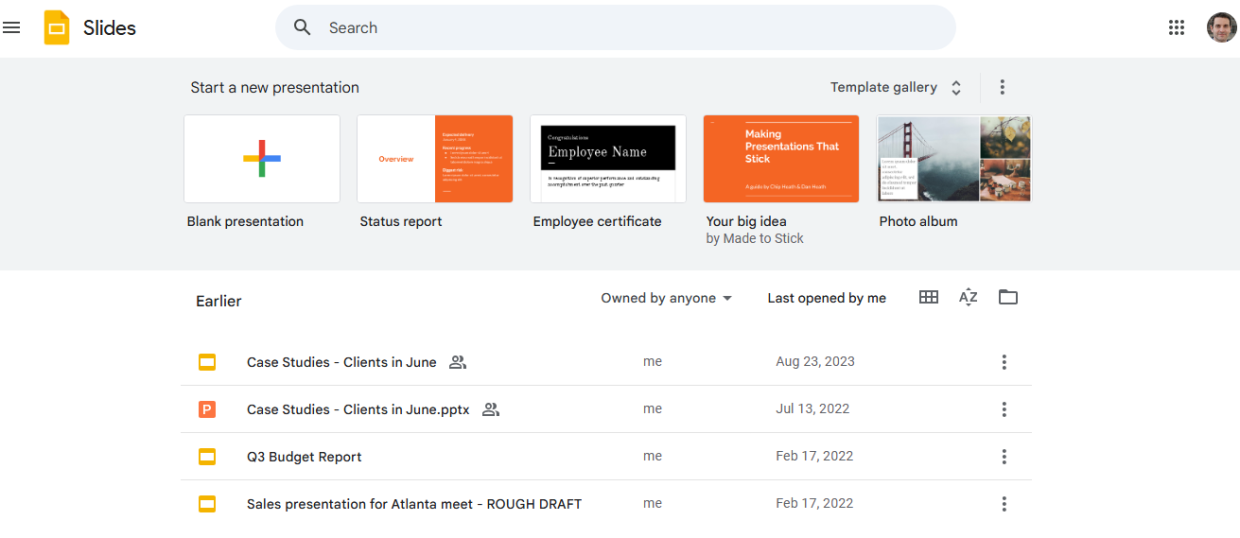Click the Photo album label

click(918, 221)
